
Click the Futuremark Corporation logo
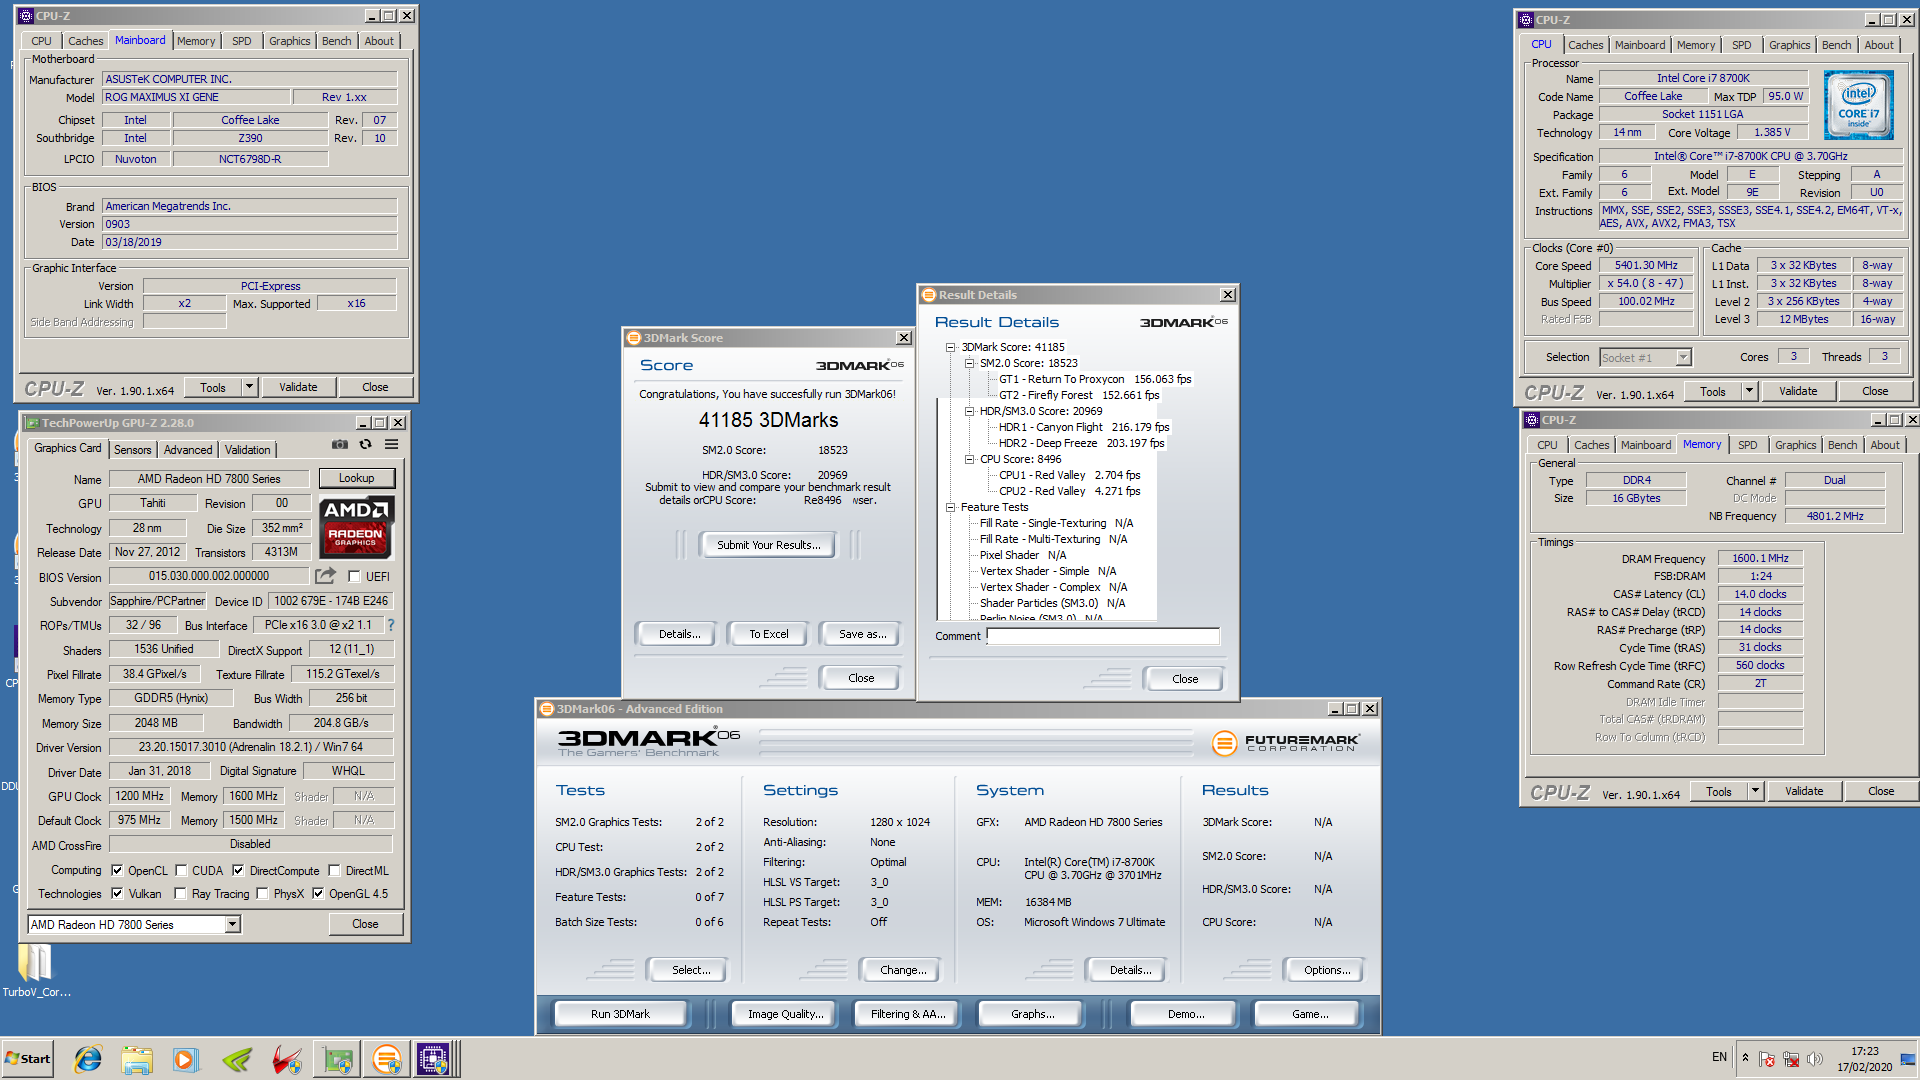1285,742
